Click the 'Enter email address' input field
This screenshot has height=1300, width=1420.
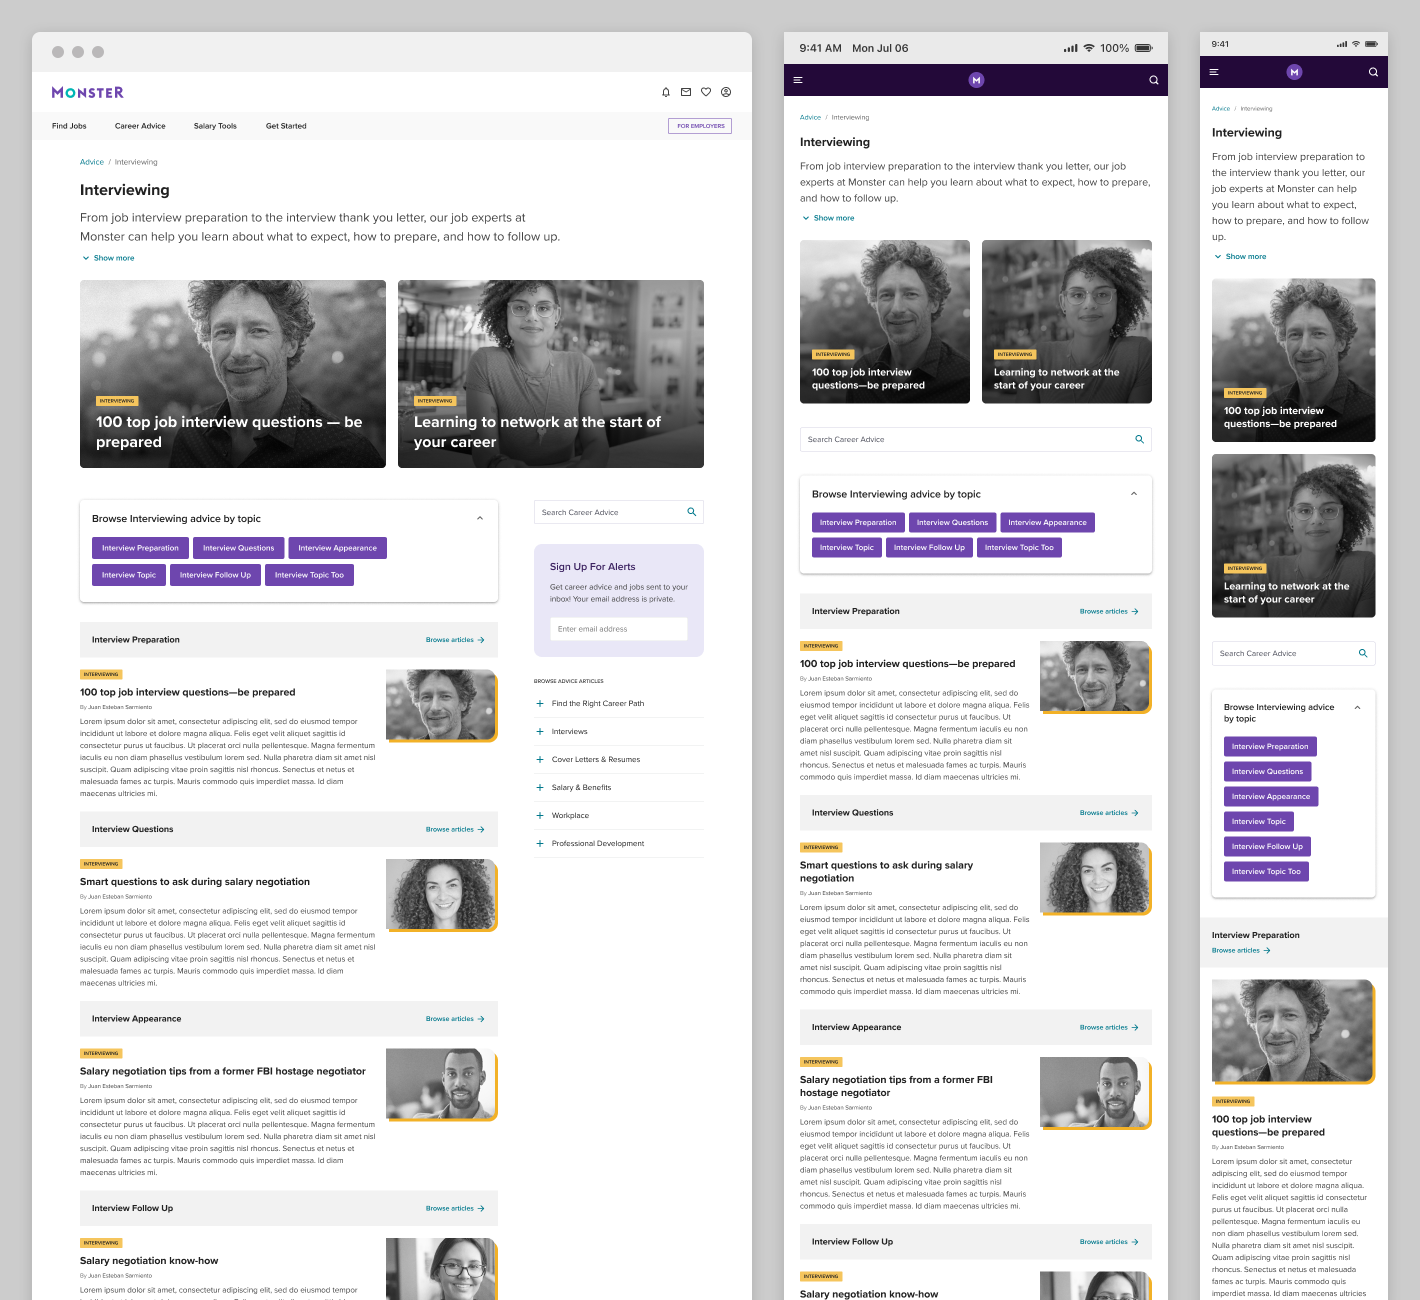pos(619,629)
